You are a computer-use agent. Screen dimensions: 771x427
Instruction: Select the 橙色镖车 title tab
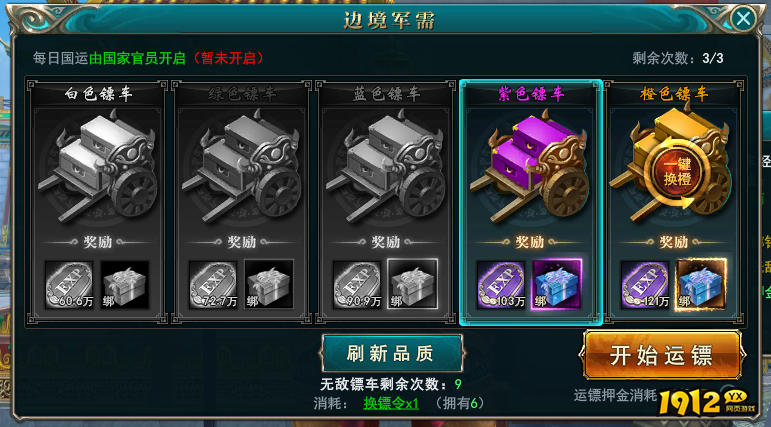[x=674, y=93]
